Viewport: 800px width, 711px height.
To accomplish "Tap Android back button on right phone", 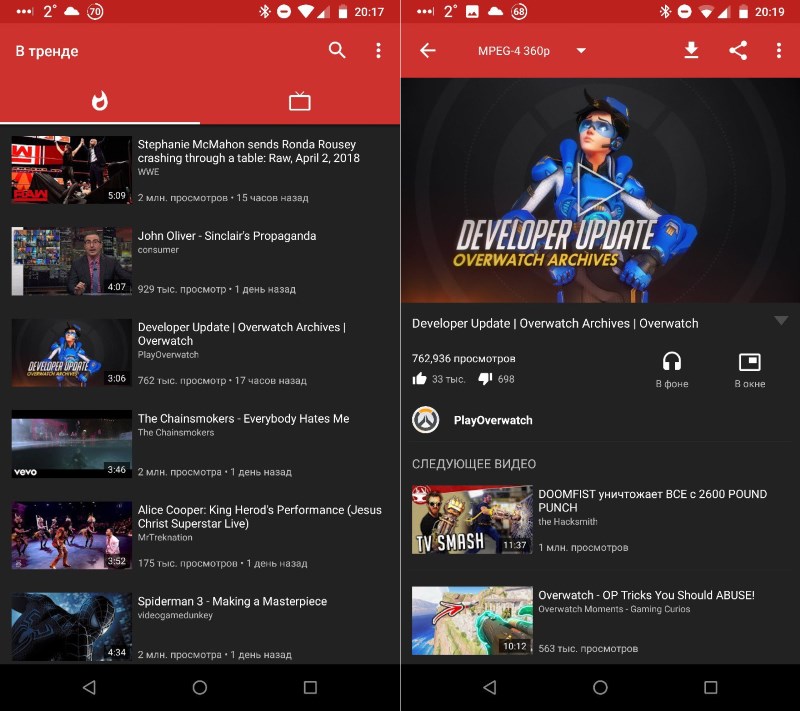I will [490, 687].
